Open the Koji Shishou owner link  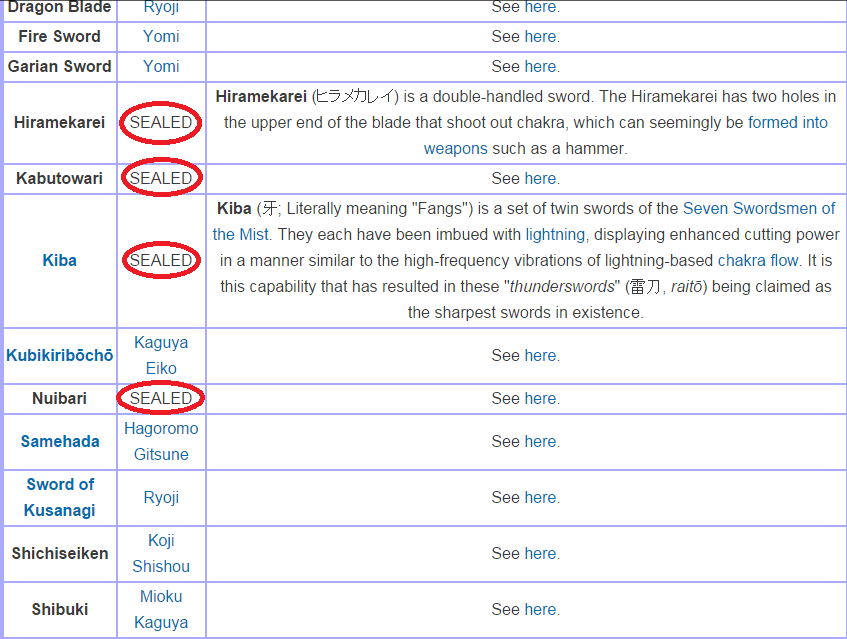[161, 553]
